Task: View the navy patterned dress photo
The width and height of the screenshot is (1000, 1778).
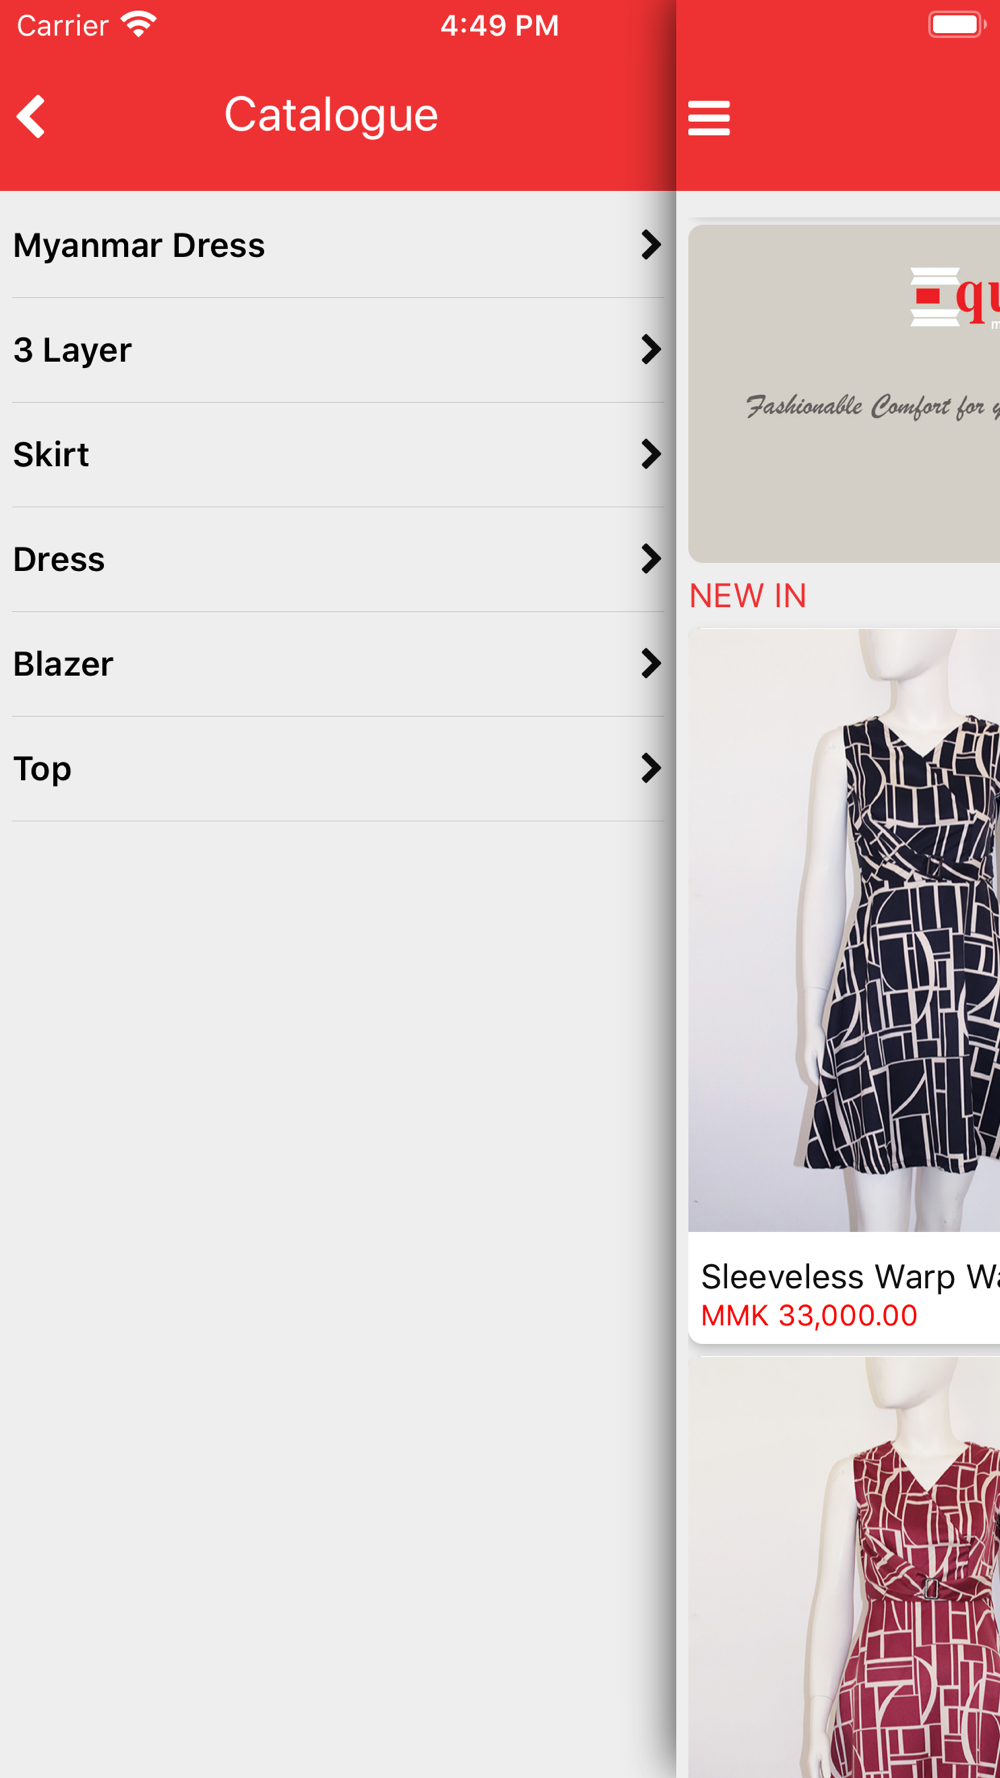Action: (x=844, y=930)
